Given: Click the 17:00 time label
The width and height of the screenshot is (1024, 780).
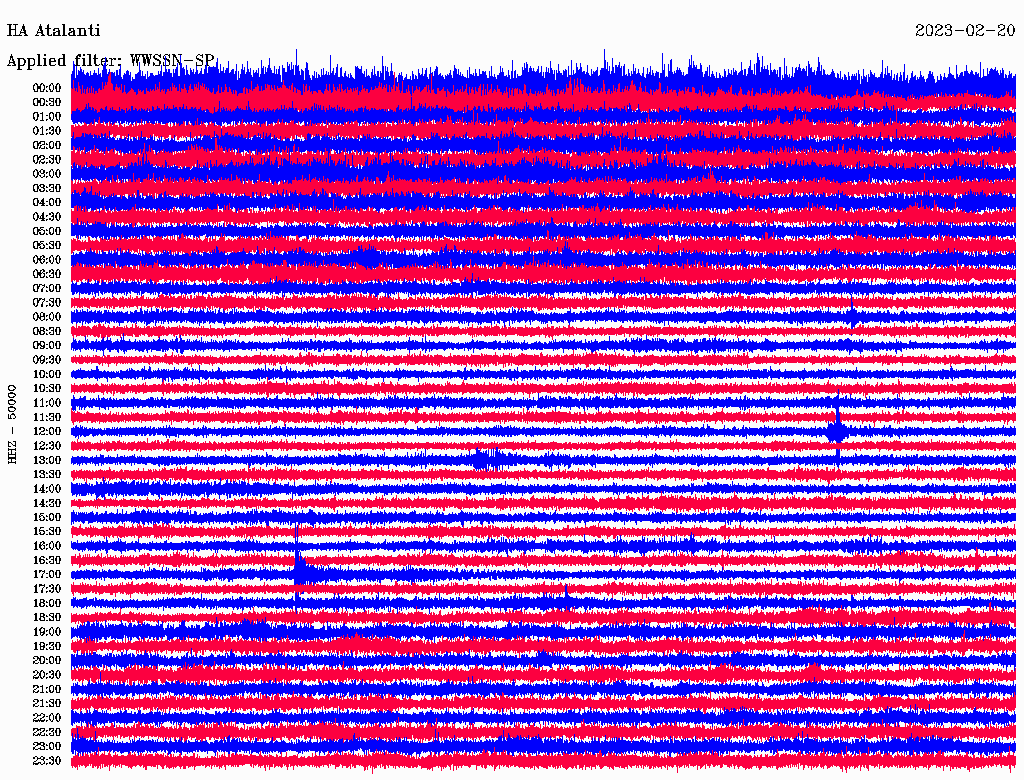Looking at the screenshot, I should click(47, 574).
